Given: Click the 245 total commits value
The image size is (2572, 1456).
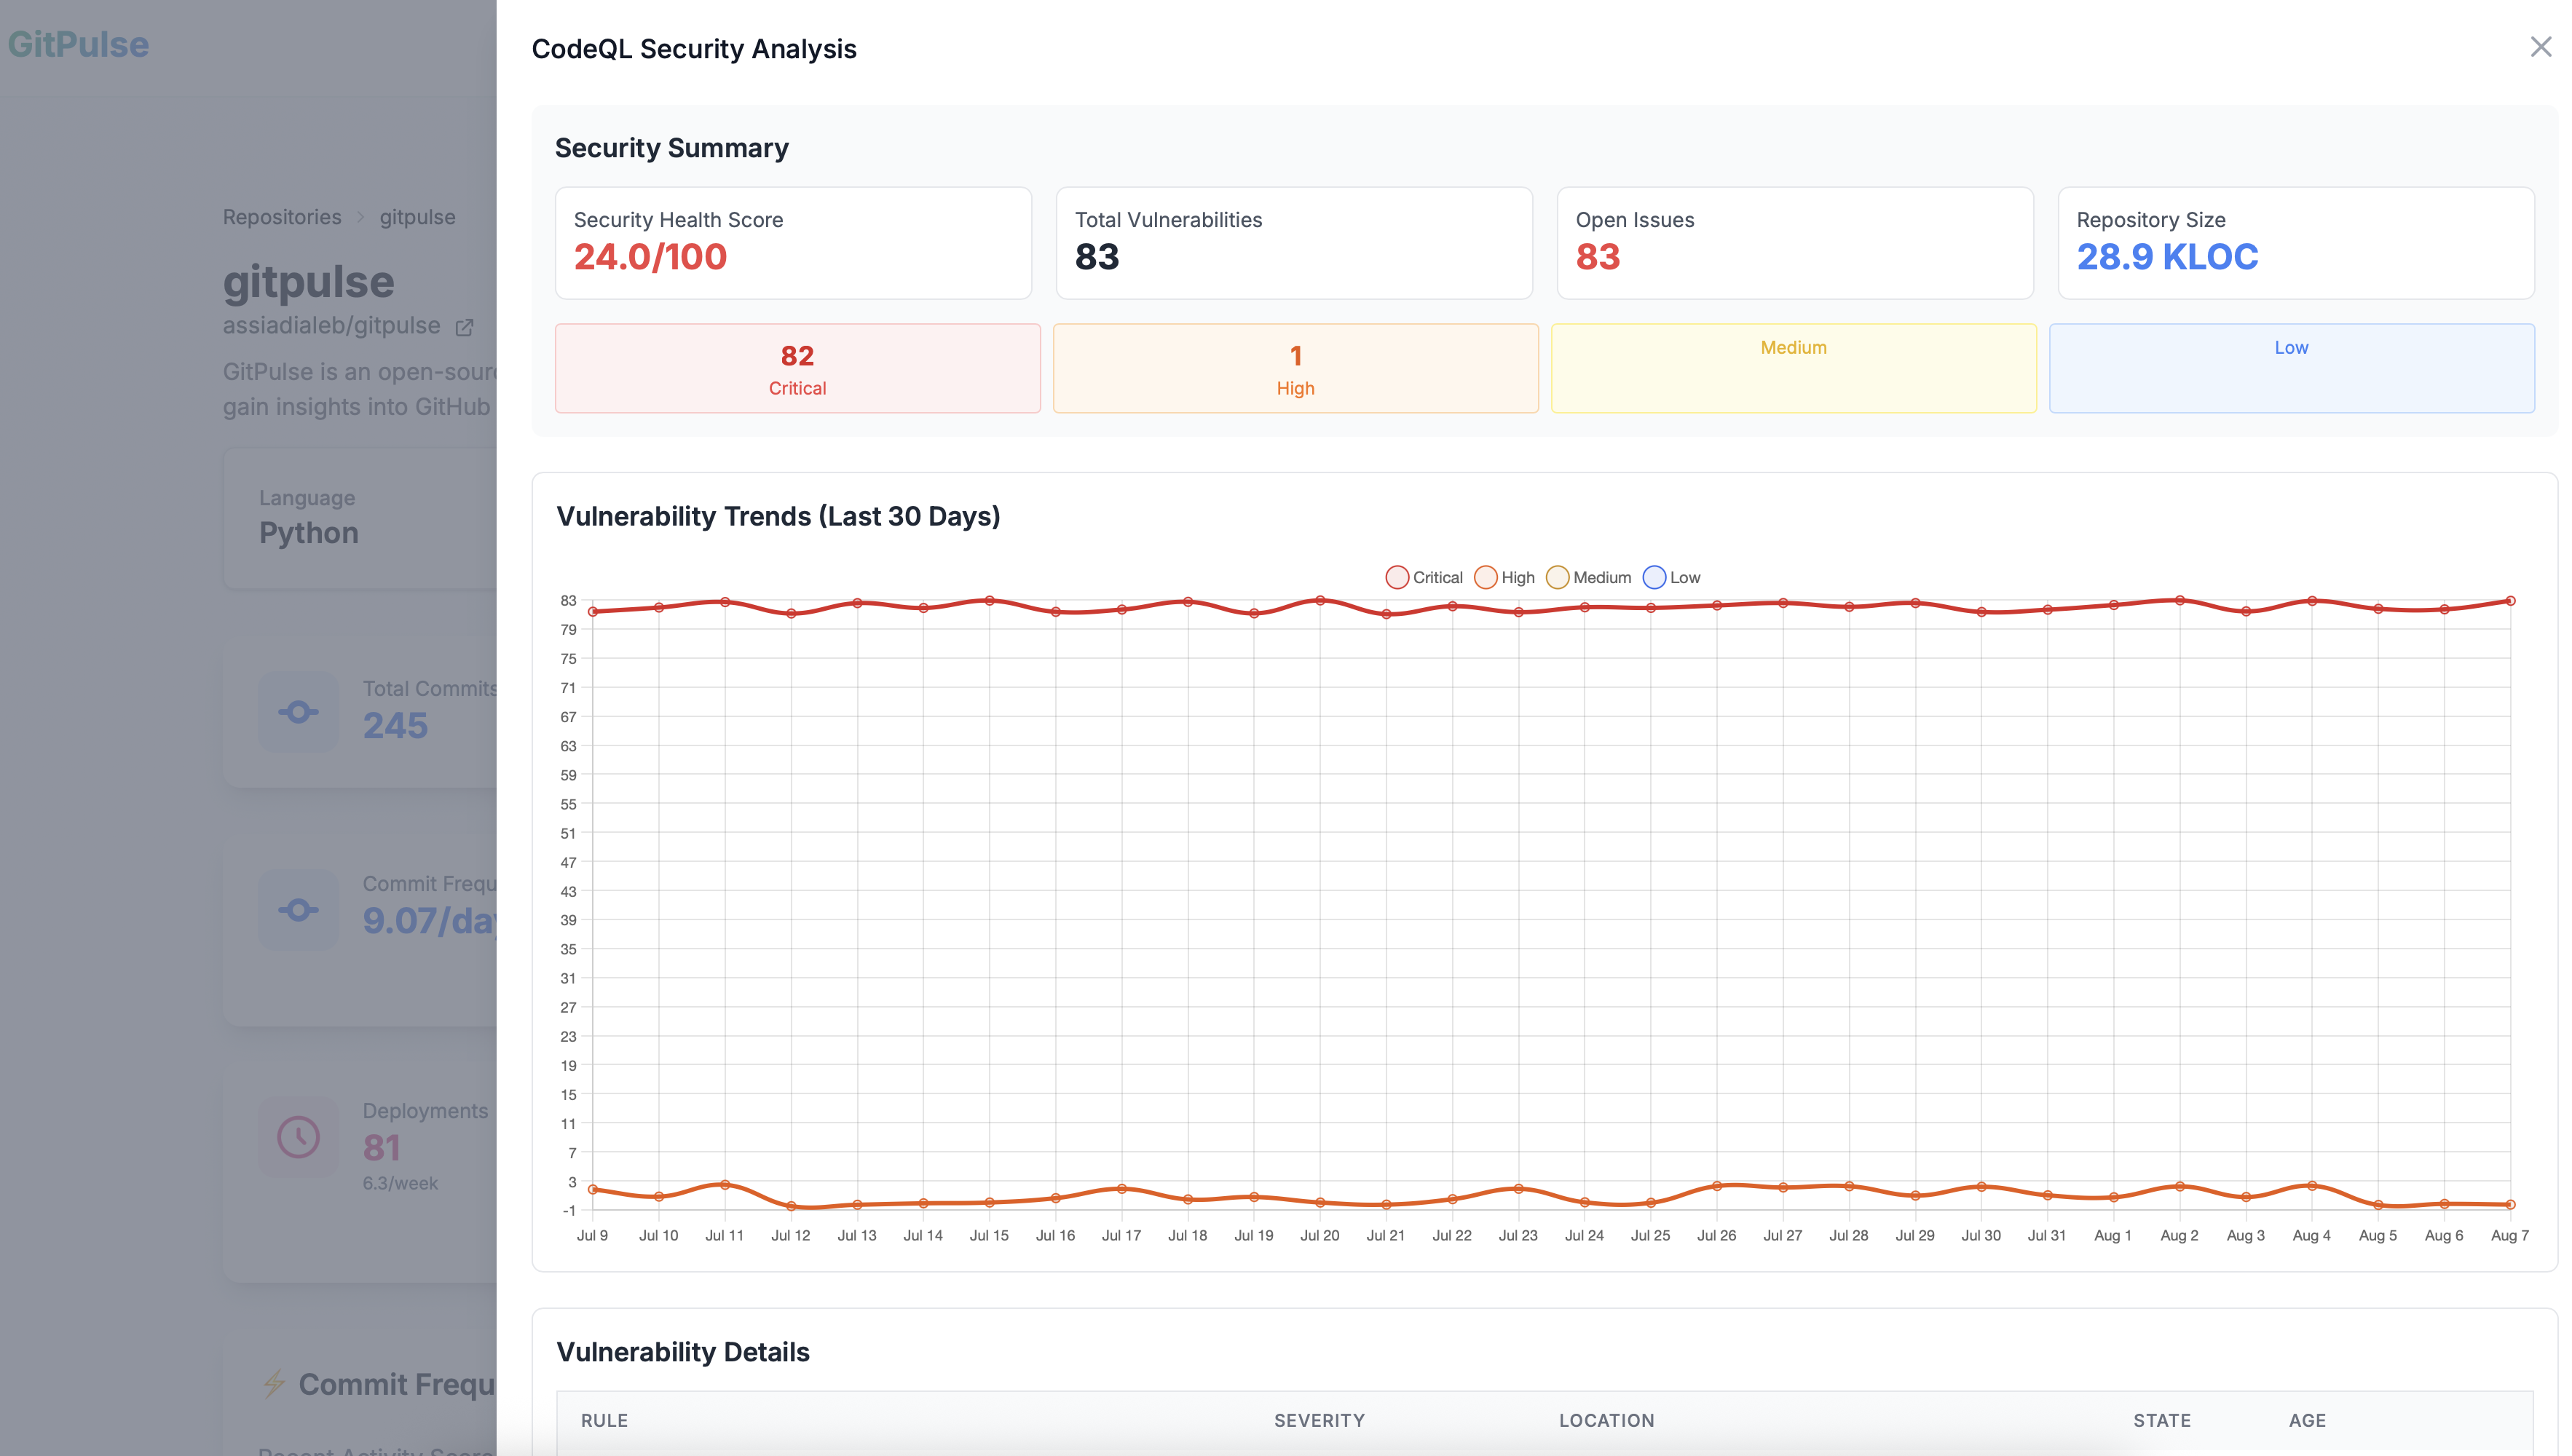Looking at the screenshot, I should click(x=395, y=726).
